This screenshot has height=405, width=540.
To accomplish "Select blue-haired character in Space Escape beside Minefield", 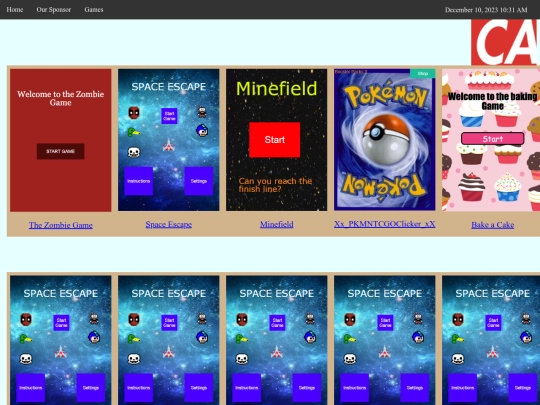I will coord(202,131).
